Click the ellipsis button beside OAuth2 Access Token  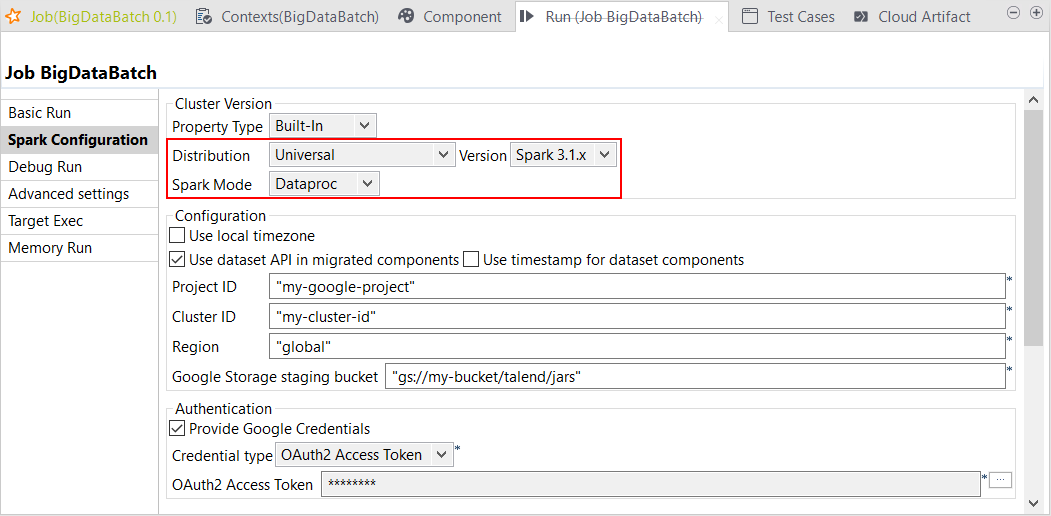[1001, 481]
